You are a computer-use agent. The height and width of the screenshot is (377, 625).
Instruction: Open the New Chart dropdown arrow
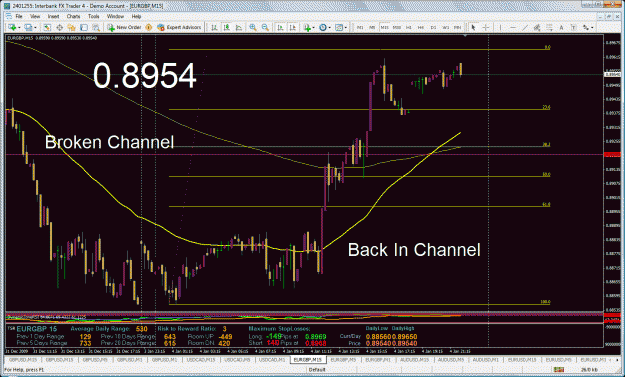coord(18,27)
